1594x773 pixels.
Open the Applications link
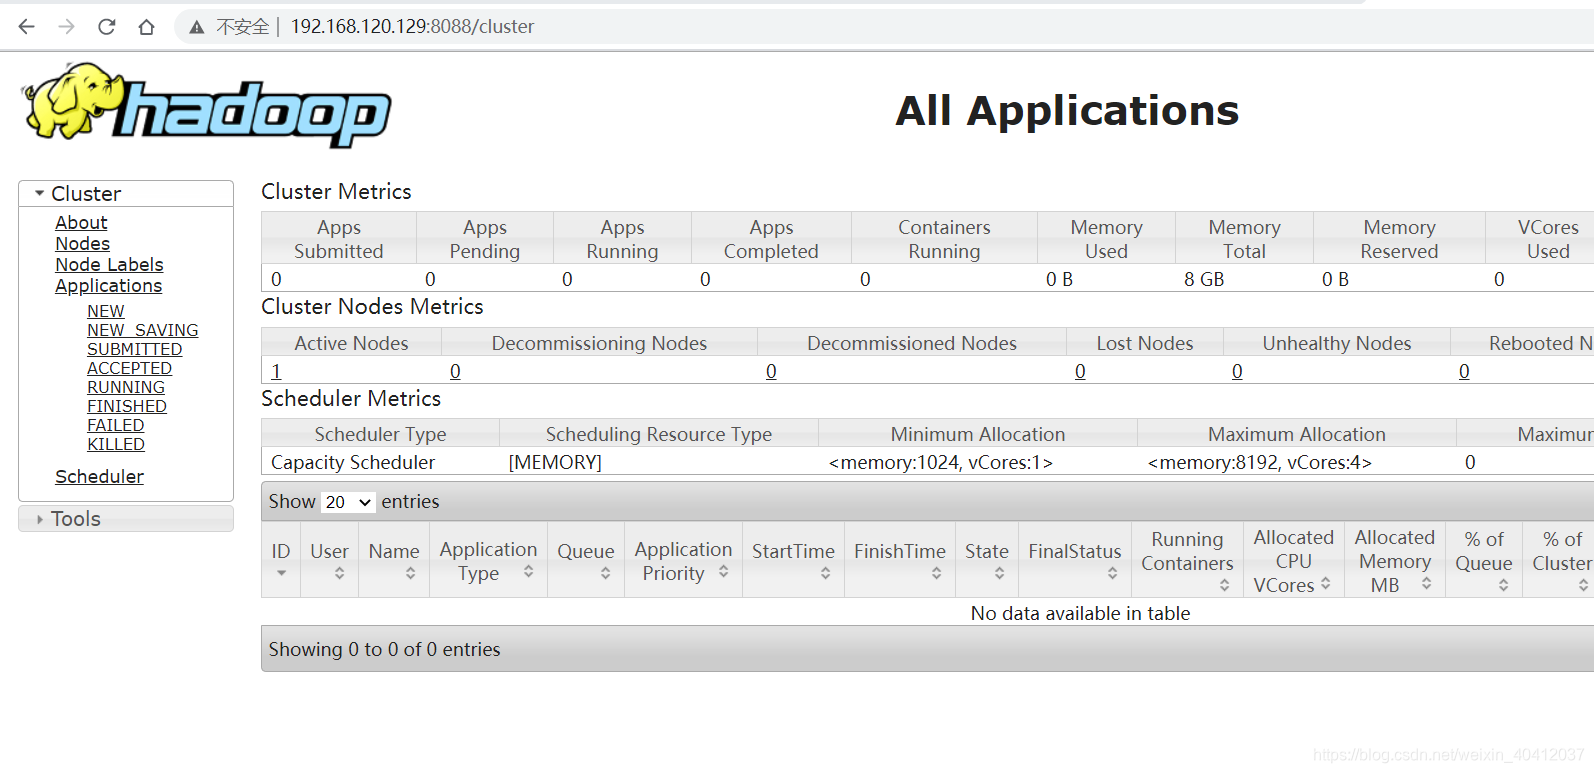point(108,286)
